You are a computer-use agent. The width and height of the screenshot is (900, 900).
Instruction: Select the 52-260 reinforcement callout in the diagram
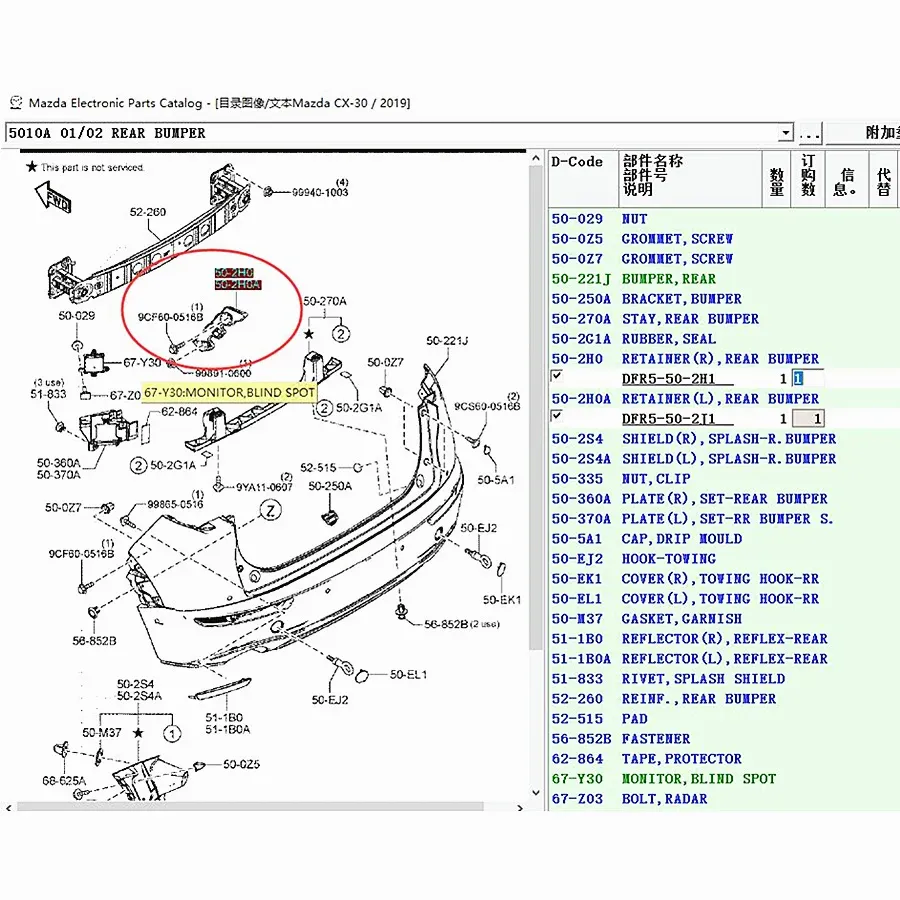148,212
